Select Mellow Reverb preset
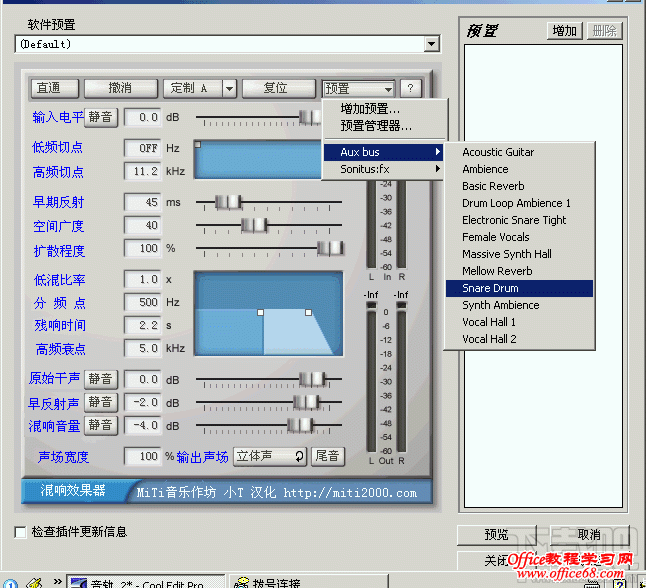This screenshot has height=588, width=646. [x=519, y=271]
